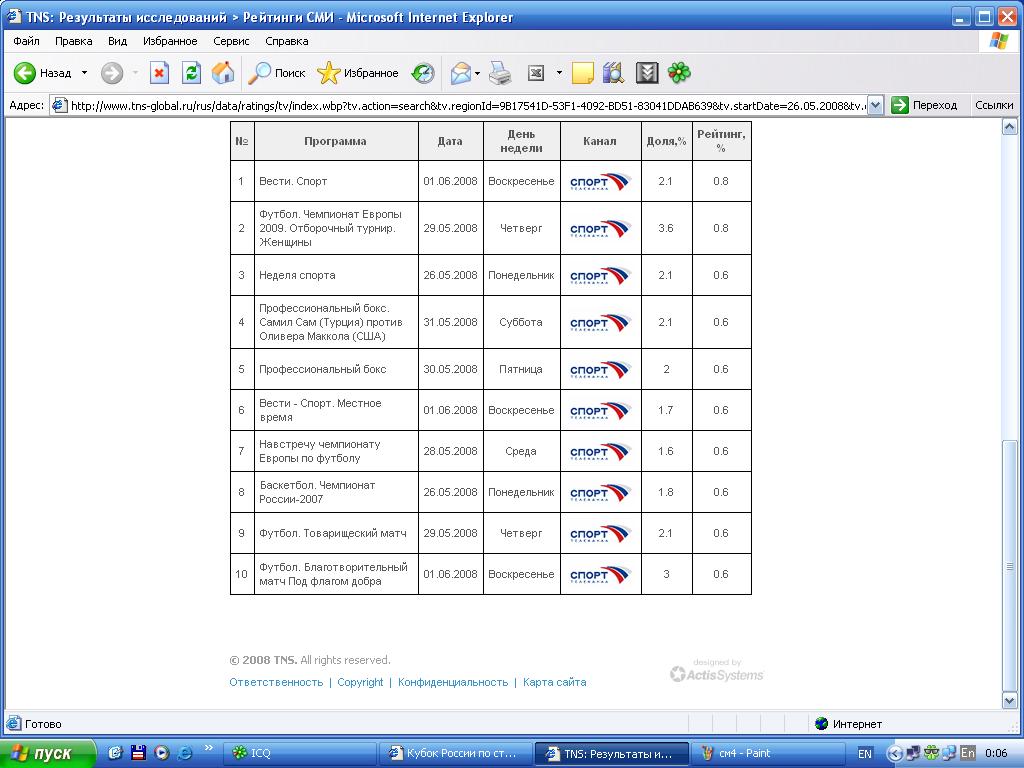Expand the Back button history dropdown
Image resolution: width=1024 pixels, height=768 pixels.
[84, 73]
